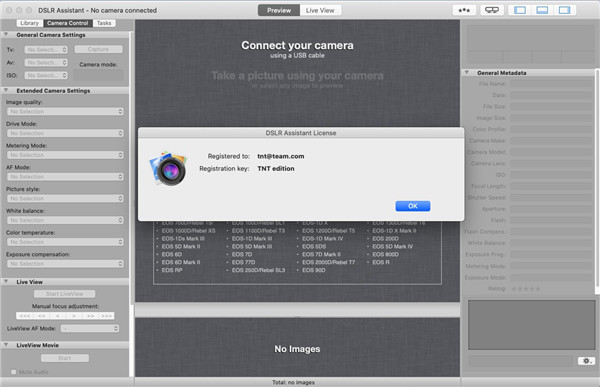
Task: Open the Tv shutter speed dropdown
Action: point(46,50)
